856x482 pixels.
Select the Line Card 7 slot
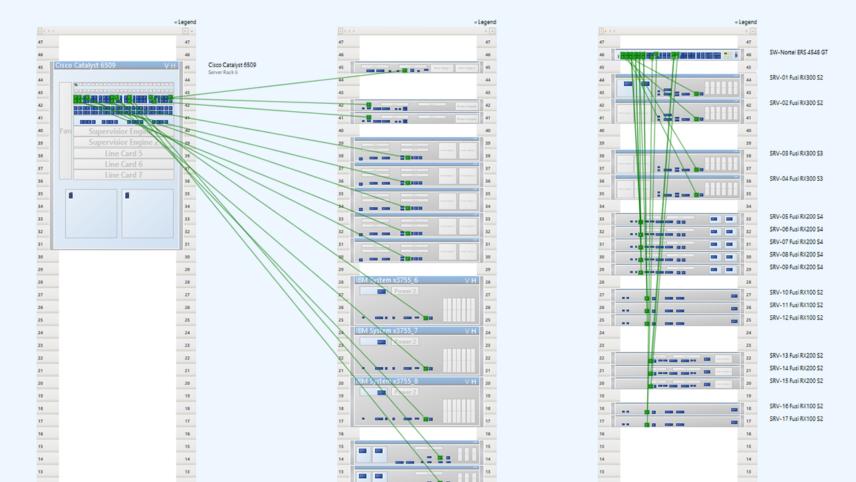[x=123, y=175]
